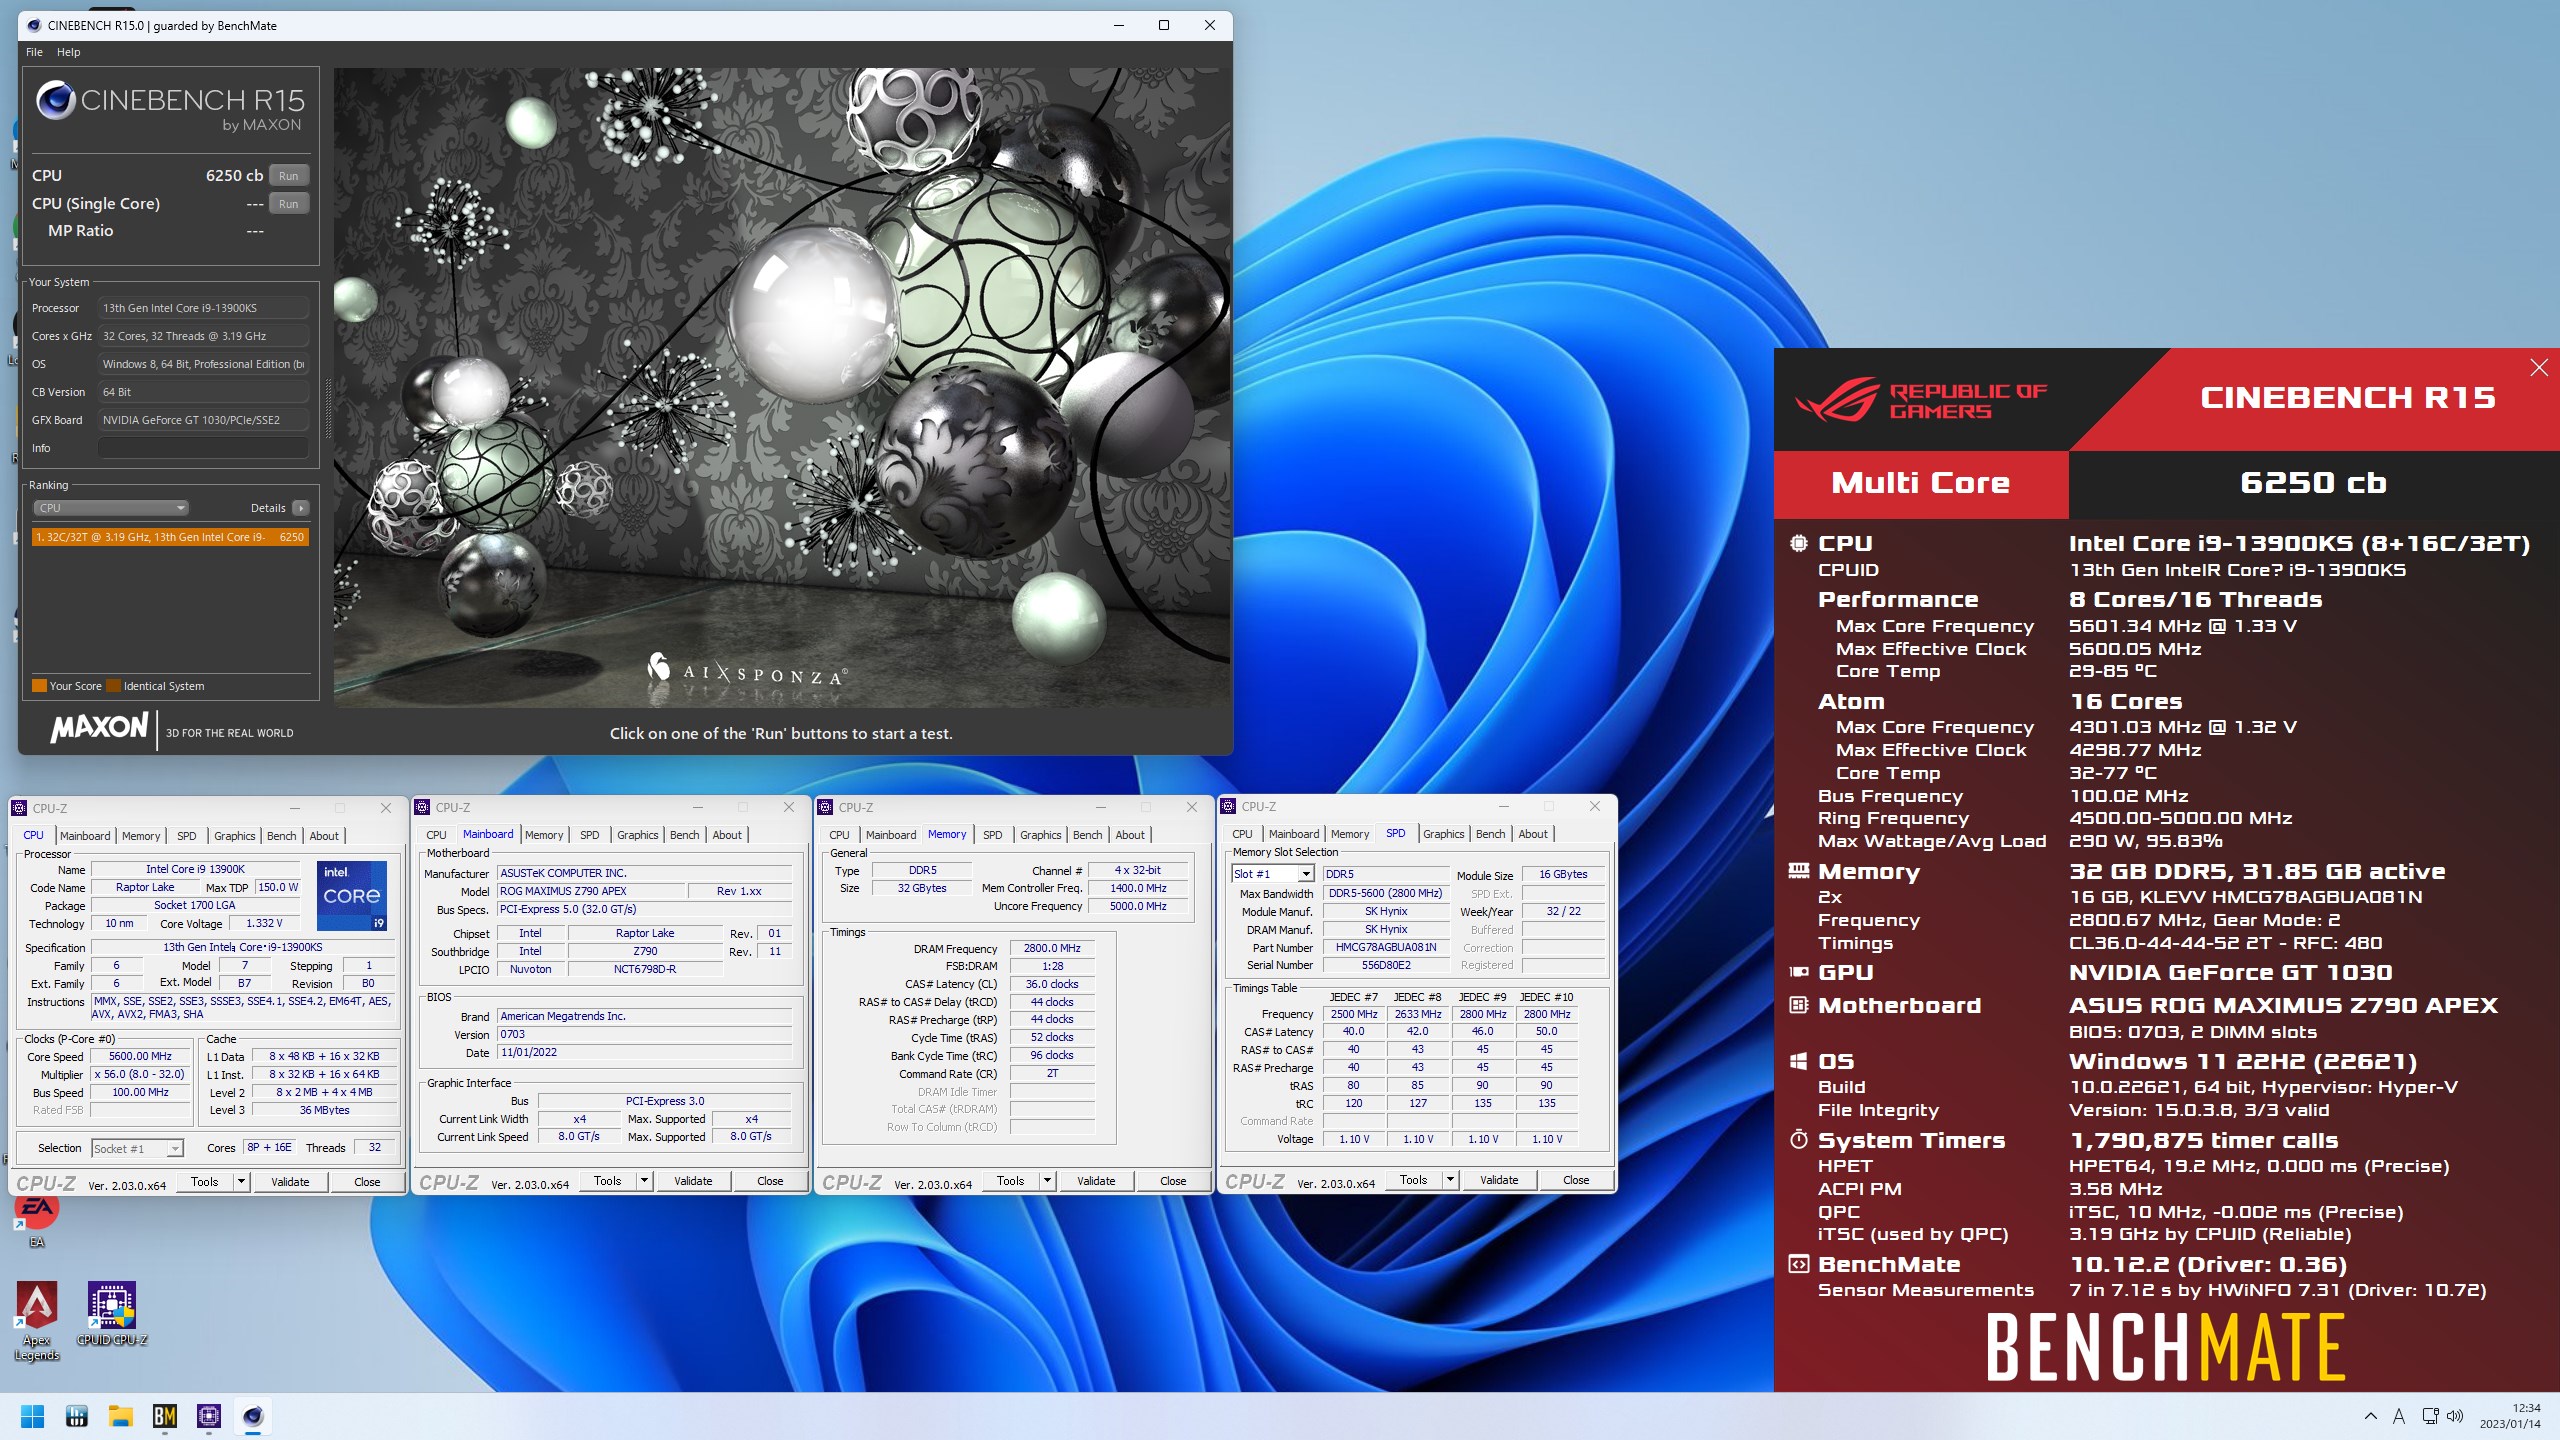Open the CPU-Z taskbar icon
This screenshot has height=1440, width=2560.
click(x=209, y=1416)
